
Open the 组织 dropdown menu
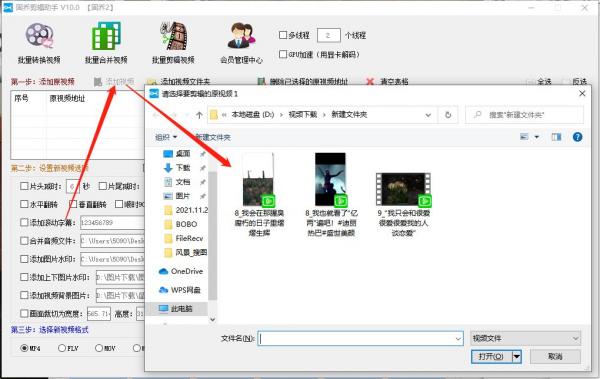pyautogui.click(x=166, y=137)
